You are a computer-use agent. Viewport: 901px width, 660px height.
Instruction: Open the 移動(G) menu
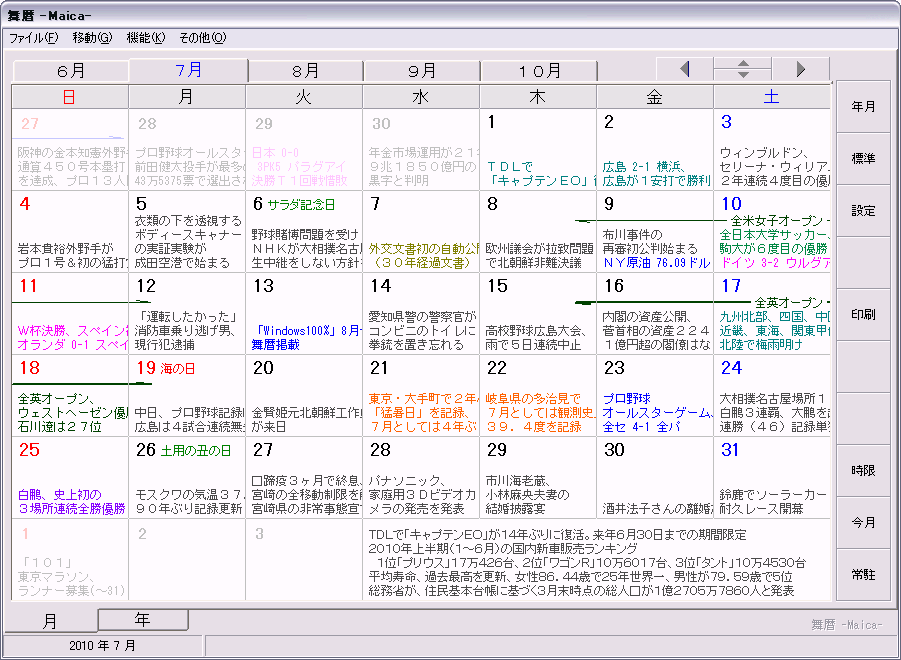(x=92, y=38)
